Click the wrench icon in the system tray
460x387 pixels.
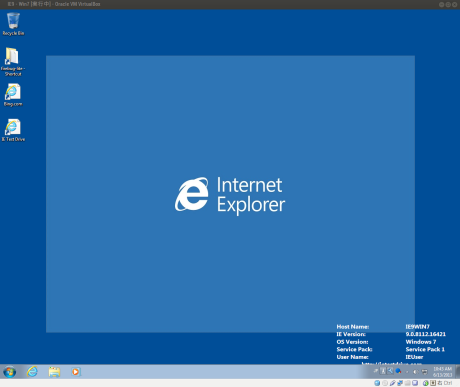[390, 371]
